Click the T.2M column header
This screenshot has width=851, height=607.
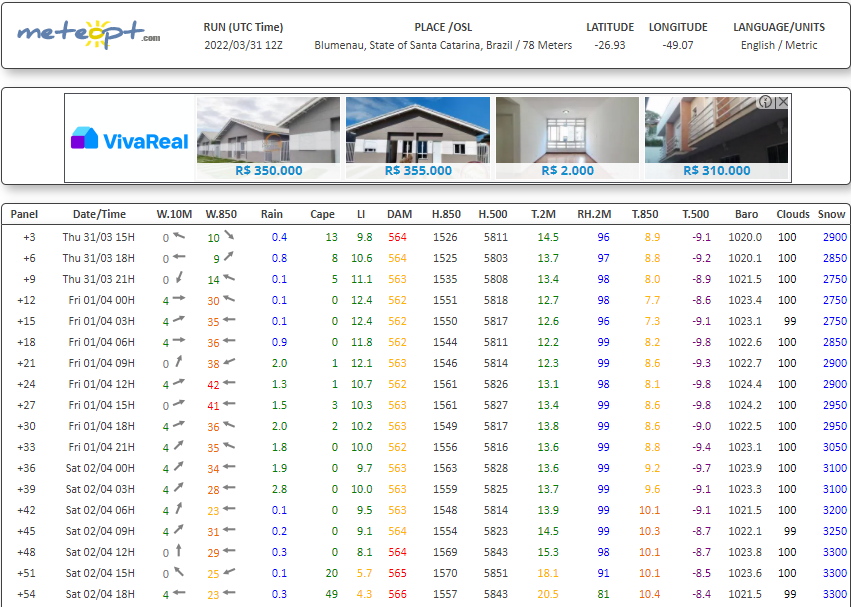[x=543, y=214]
